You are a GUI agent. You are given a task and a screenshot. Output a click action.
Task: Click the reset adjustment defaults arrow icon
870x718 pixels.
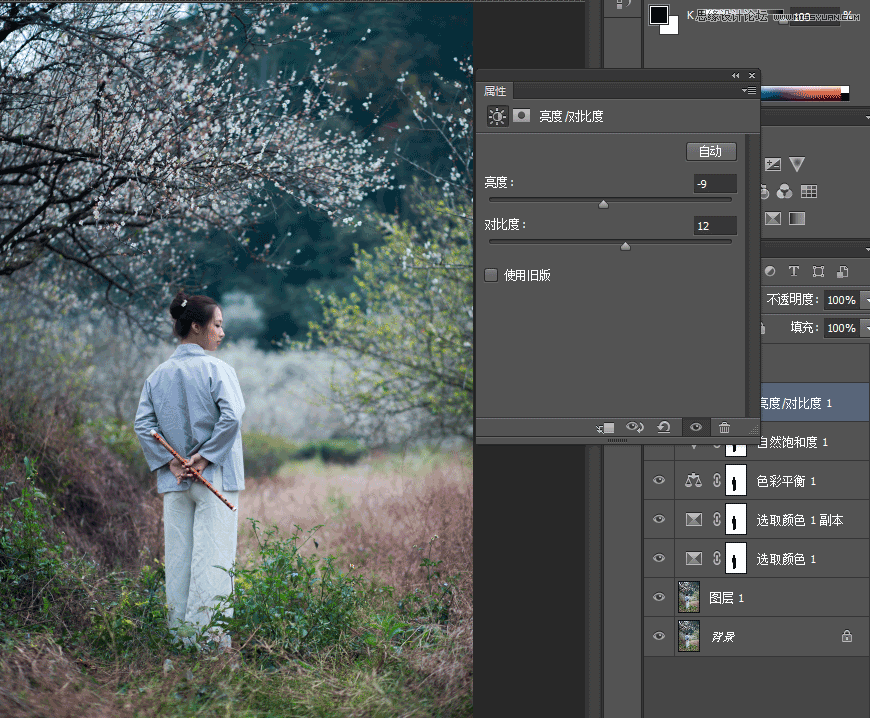pyautogui.click(x=665, y=427)
